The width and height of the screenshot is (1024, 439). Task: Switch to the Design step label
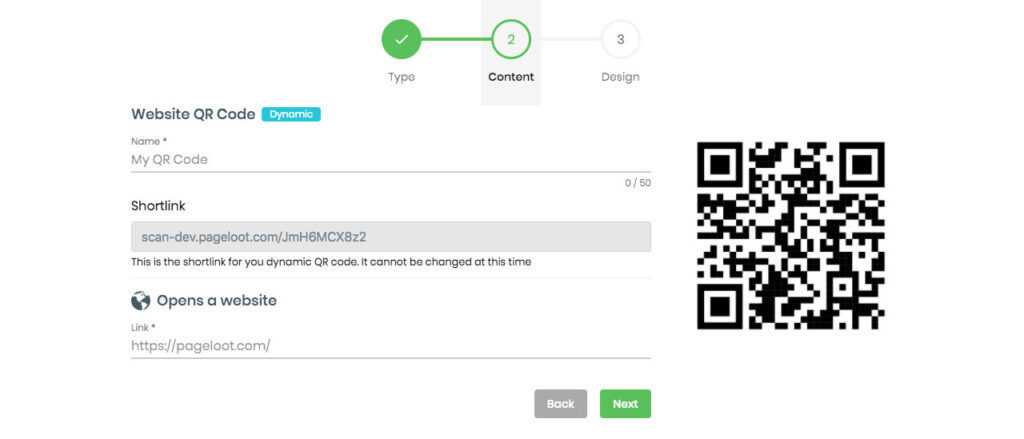click(620, 77)
